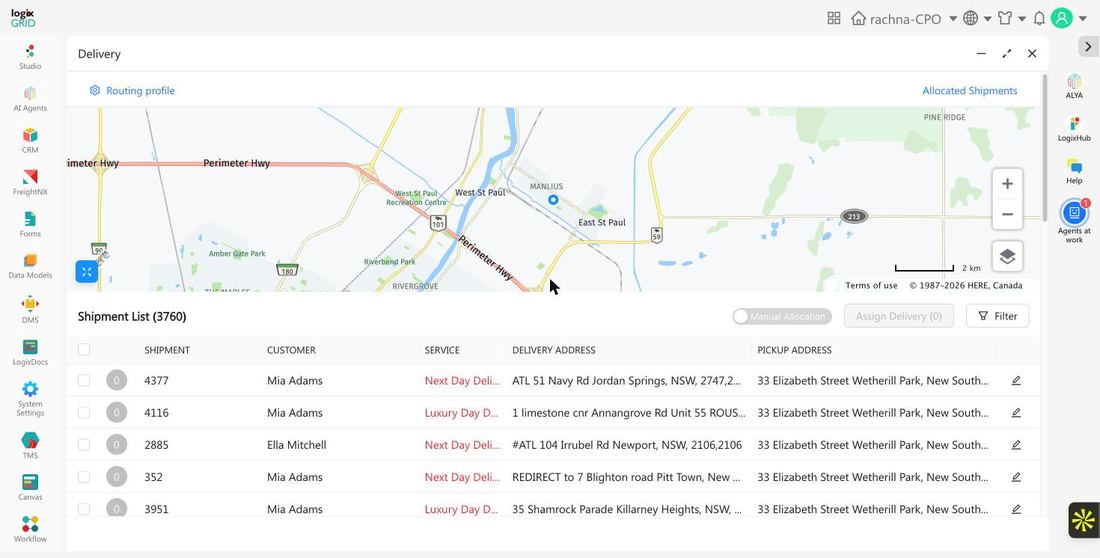1100x558 pixels.
Task: Open Help chat icon
Action: tap(1074, 171)
